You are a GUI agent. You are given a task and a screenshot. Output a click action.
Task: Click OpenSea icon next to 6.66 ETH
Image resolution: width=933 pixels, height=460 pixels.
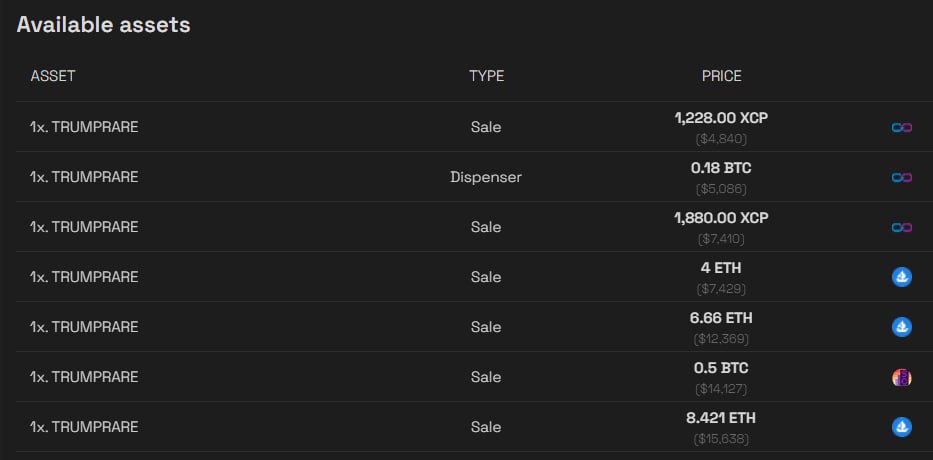901,327
